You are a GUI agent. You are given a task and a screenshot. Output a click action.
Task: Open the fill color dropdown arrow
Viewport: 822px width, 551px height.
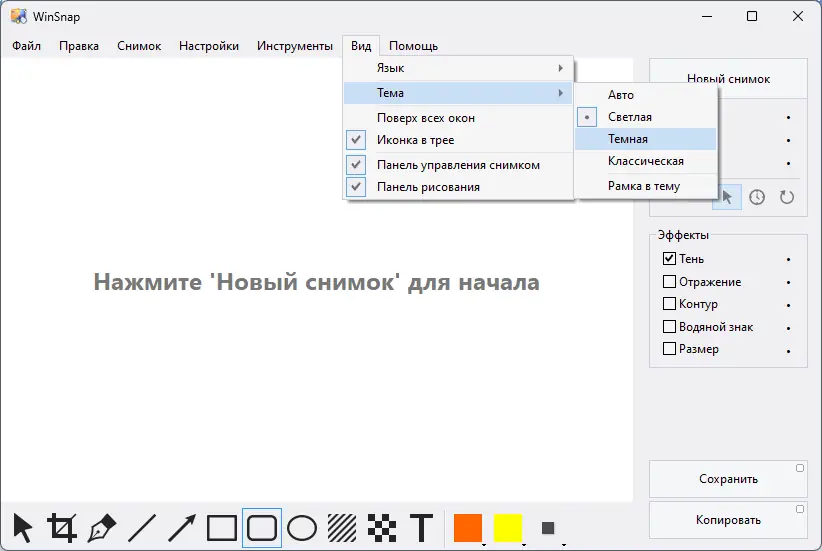pyautogui.click(x=524, y=545)
